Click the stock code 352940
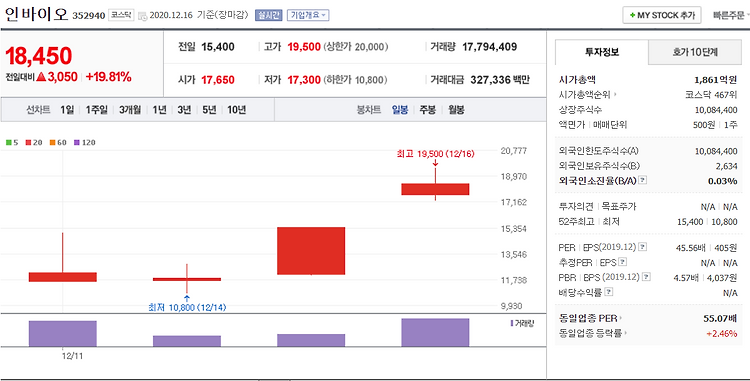Viewport: 750px width, 381px height. point(88,16)
